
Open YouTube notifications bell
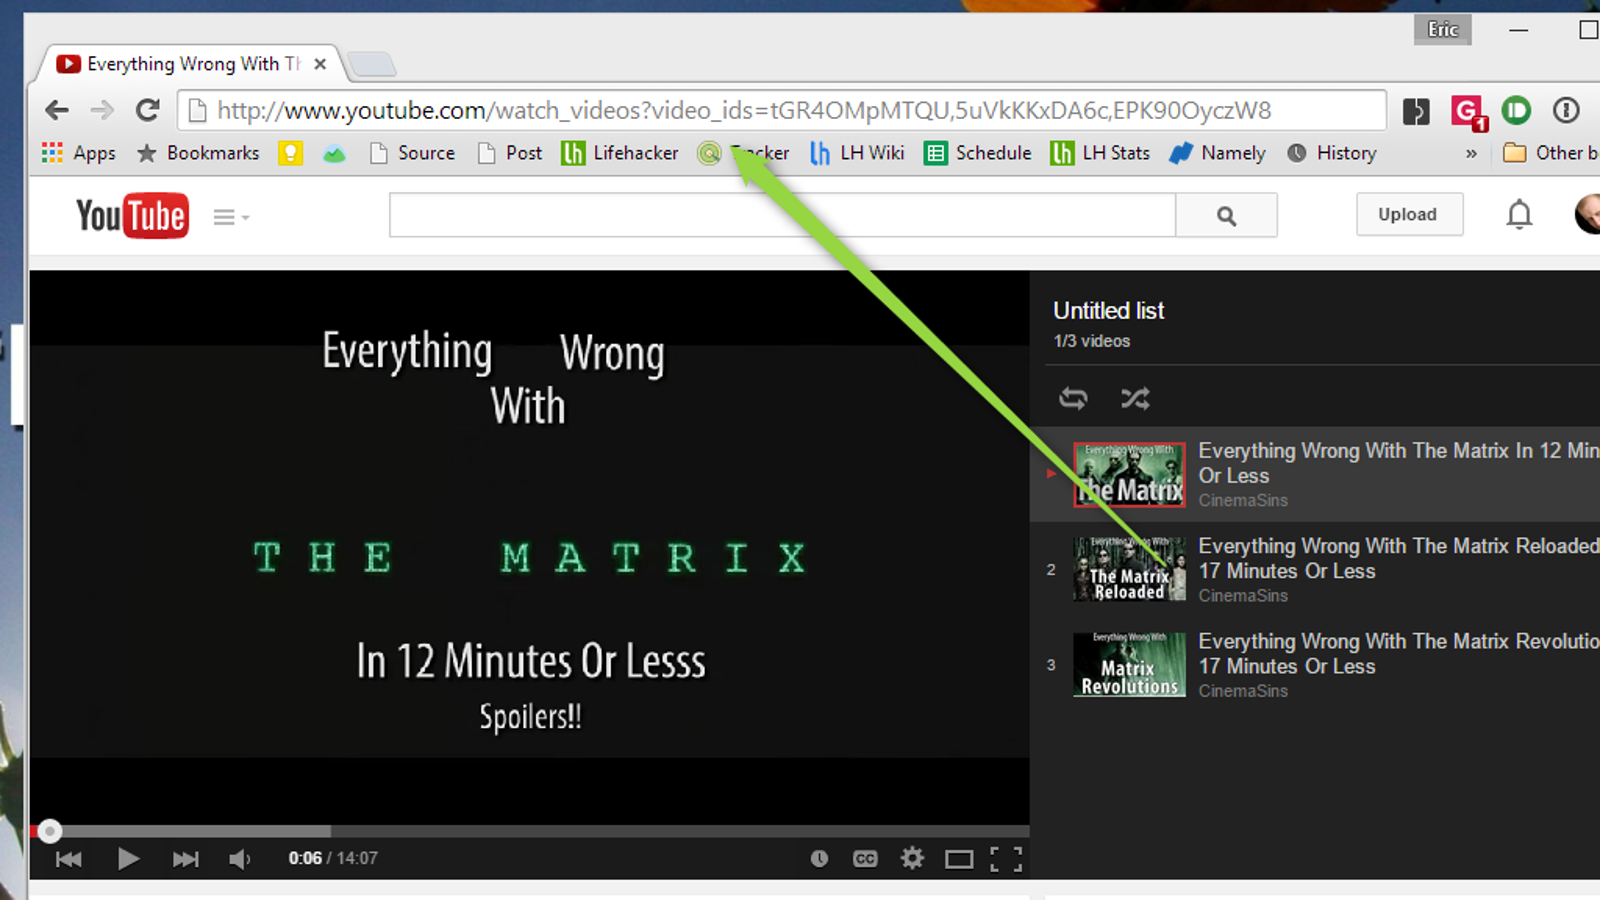[x=1519, y=215]
